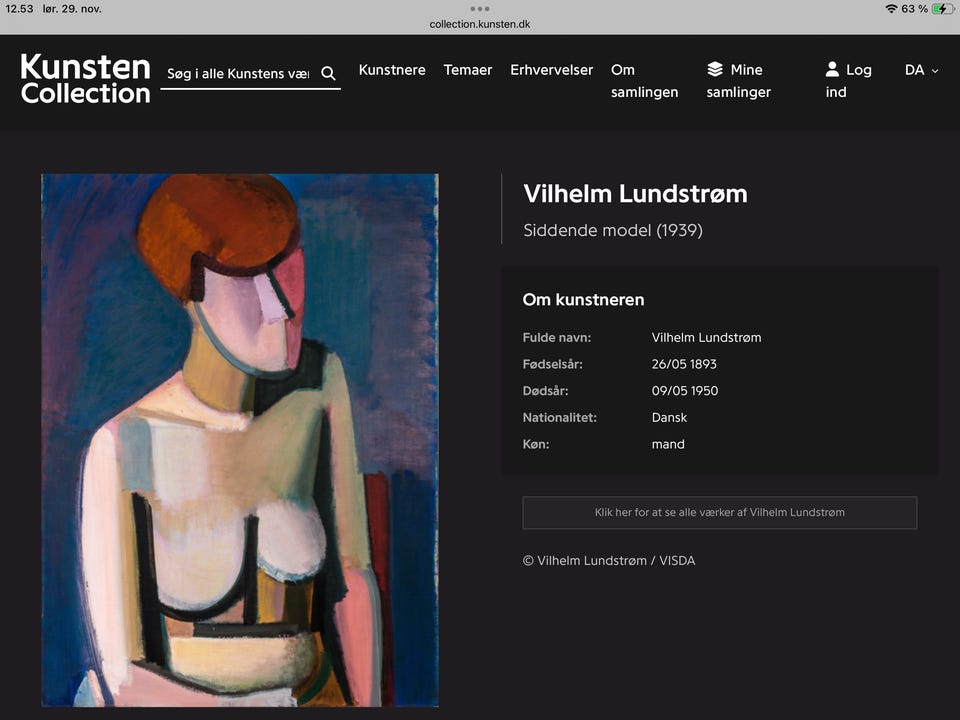This screenshot has width=960, height=720.
Task: Open the collection.kunsten.dk address bar
Action: [x=479, y=23]
